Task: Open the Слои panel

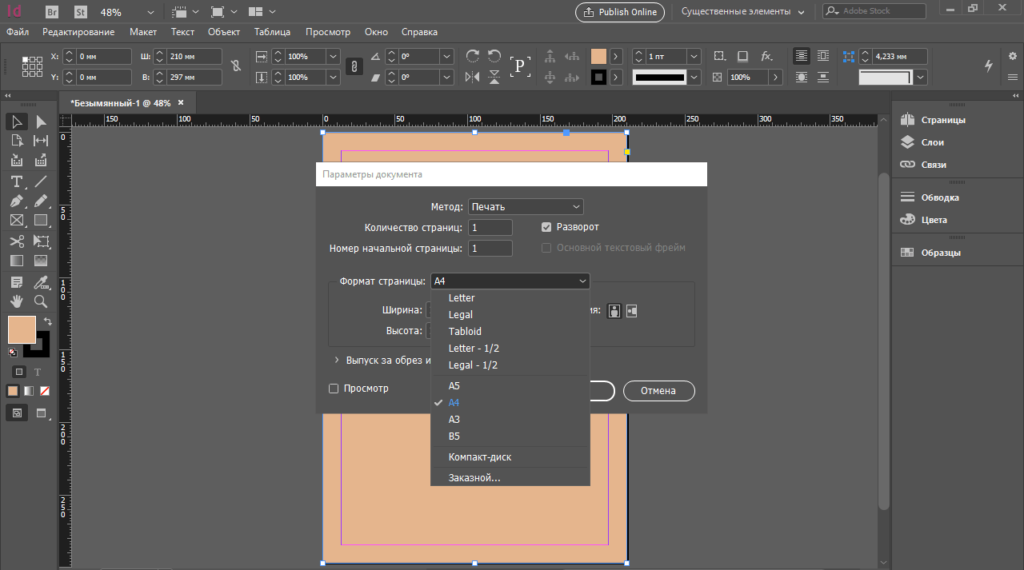Action: (932, 142)
